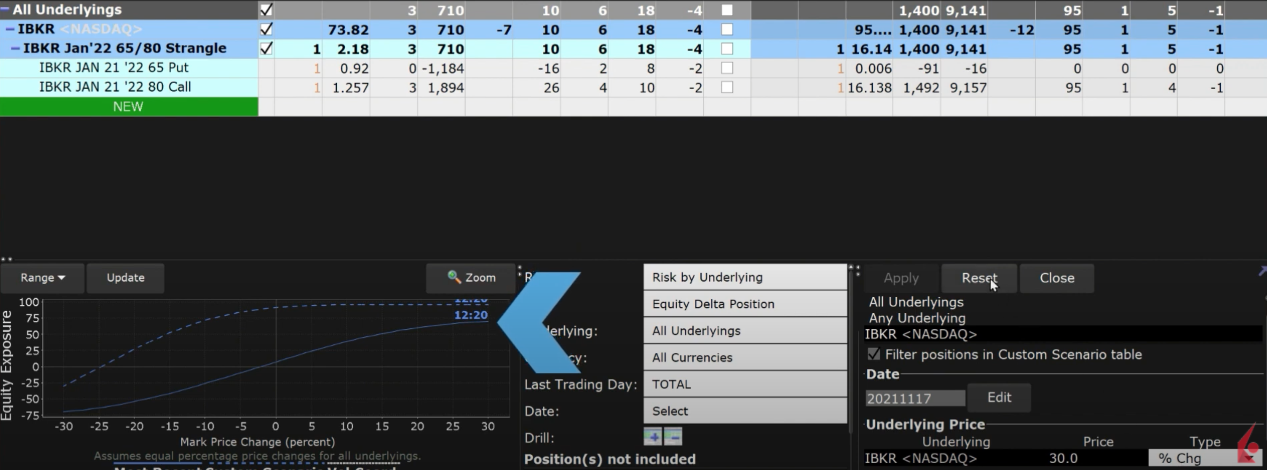The width and height of the screenshot is (1267, 470).
Task: Collapse the IBKR NASDAQ tree row
Action: coord(10,29)
